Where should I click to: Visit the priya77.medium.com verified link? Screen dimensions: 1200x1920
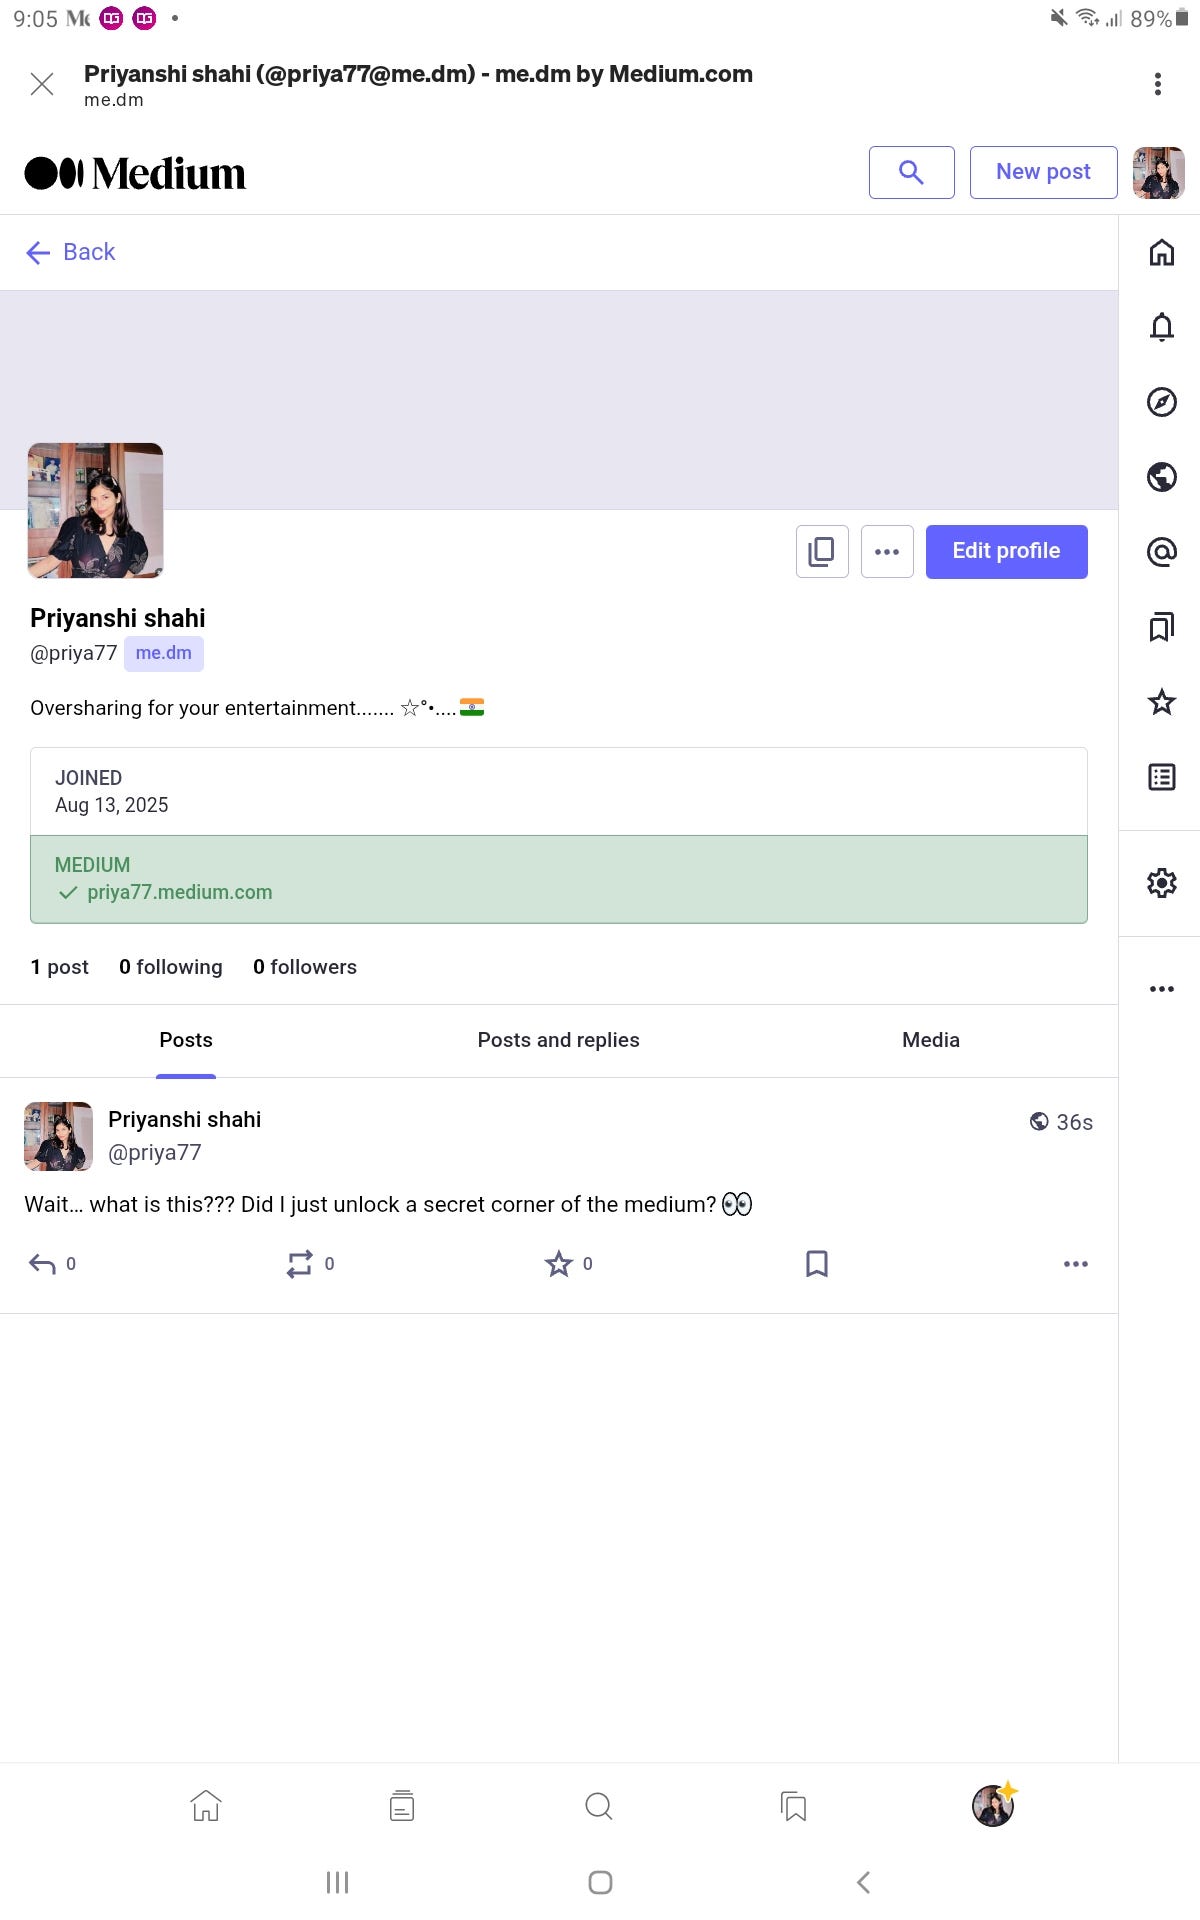click(x=180, y=892)
